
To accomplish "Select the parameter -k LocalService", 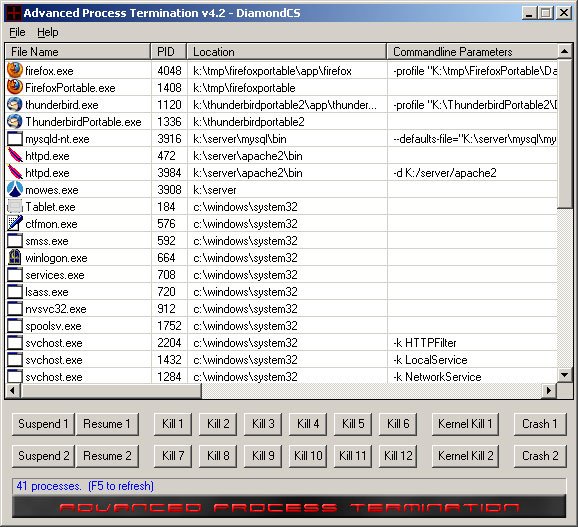I will click(430, 360).
